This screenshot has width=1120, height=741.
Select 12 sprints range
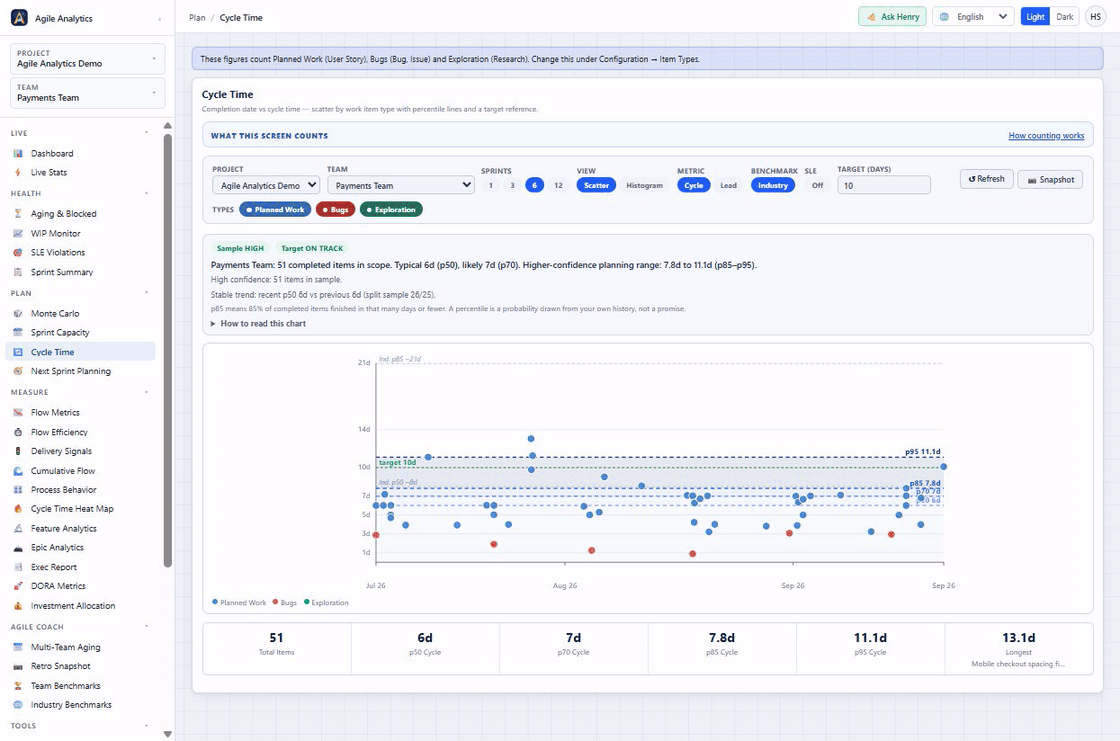tap(558, 185)
